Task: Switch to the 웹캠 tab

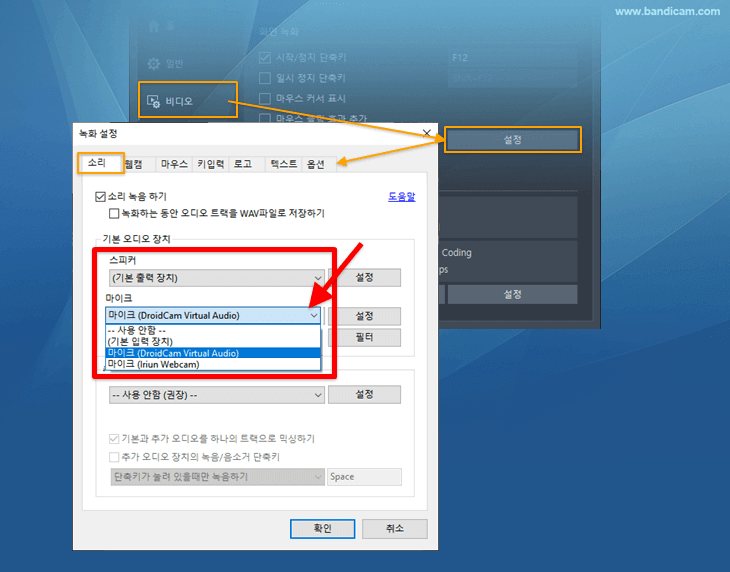Action: click(x=138, y=163)
